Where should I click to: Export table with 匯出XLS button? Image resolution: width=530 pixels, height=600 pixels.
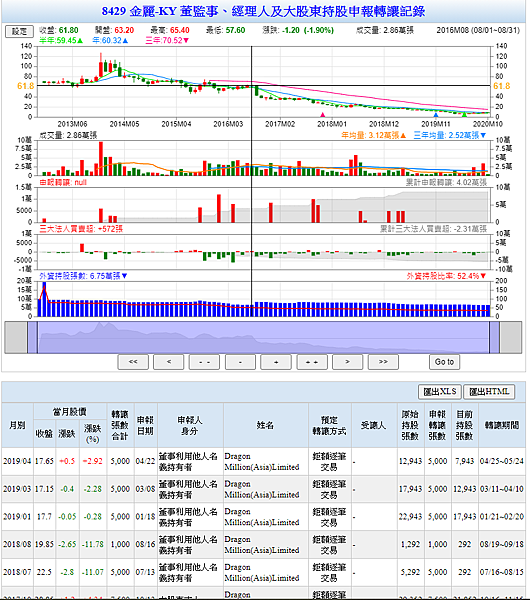440,392
